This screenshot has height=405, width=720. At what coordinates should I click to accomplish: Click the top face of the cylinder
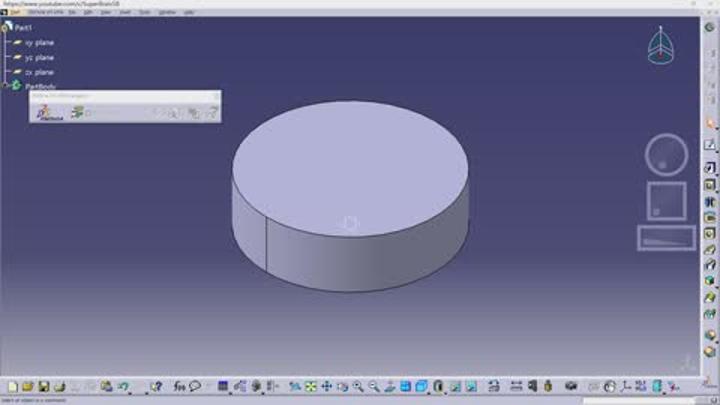tap(350, 169)
